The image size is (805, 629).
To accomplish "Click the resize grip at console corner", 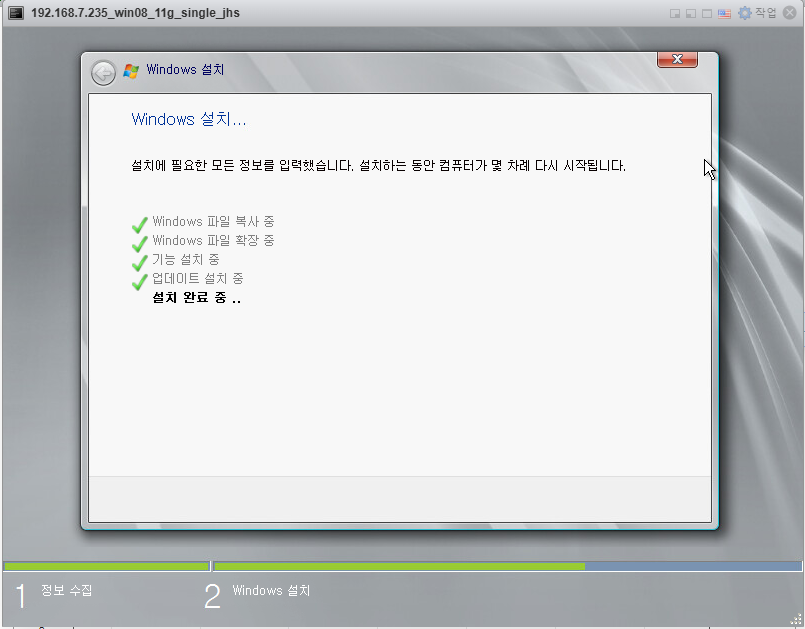I will 796,620.
